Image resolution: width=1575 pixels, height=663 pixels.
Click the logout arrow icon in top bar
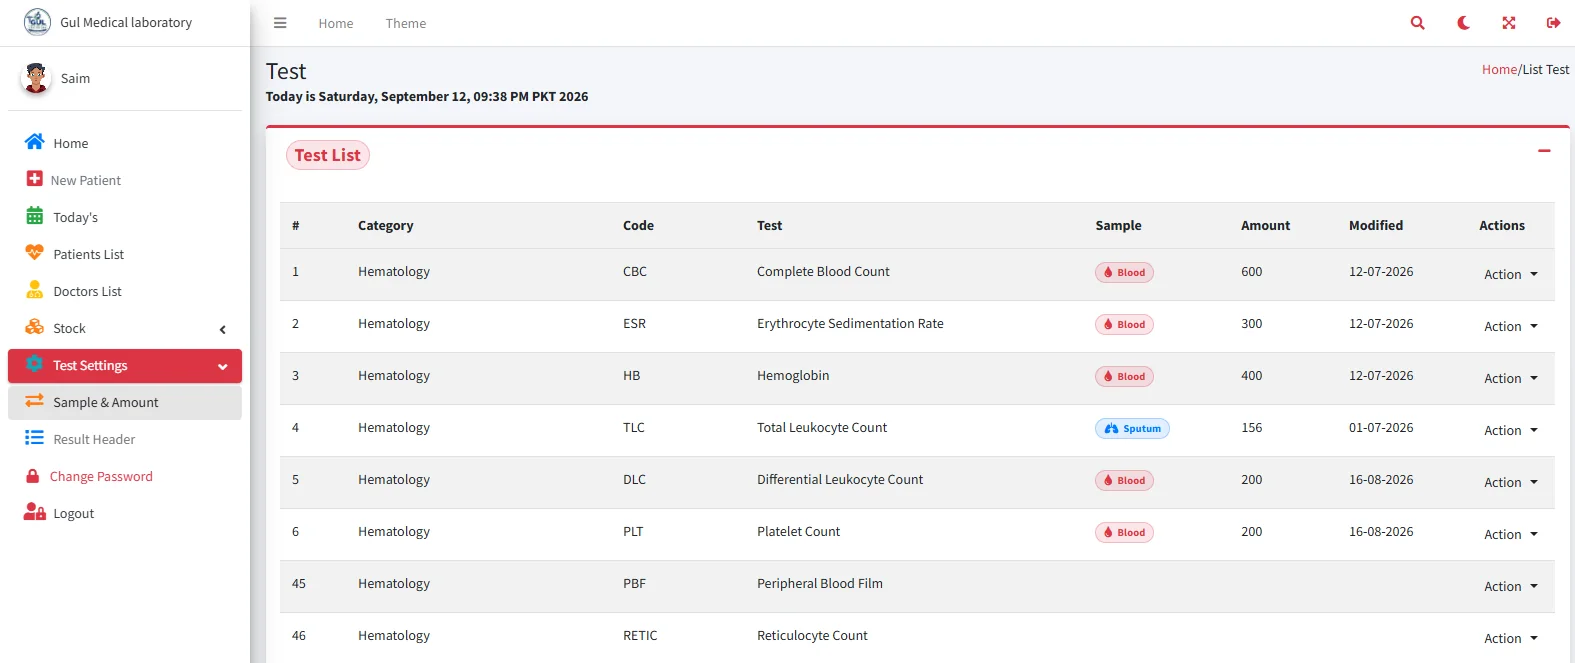(x=1553, y=23)
